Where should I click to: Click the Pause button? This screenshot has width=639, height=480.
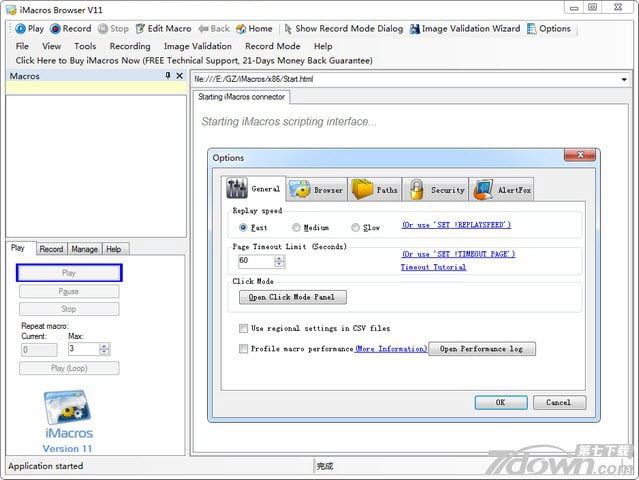coord(69,291)
